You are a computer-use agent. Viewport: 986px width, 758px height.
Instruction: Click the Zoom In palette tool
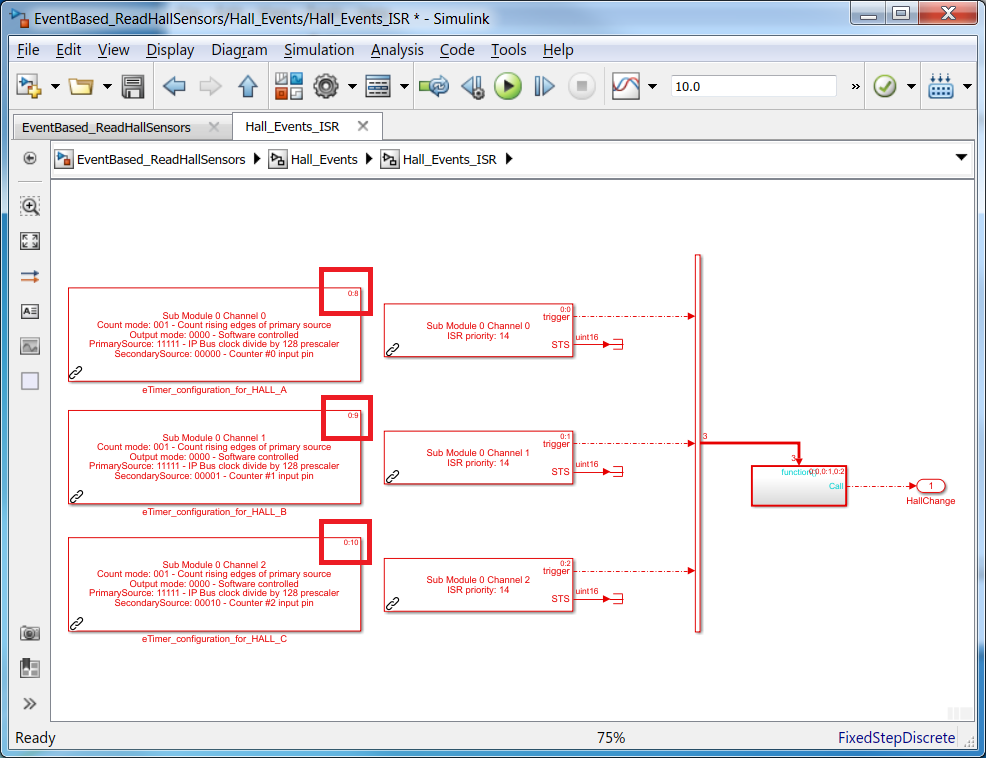30,206
